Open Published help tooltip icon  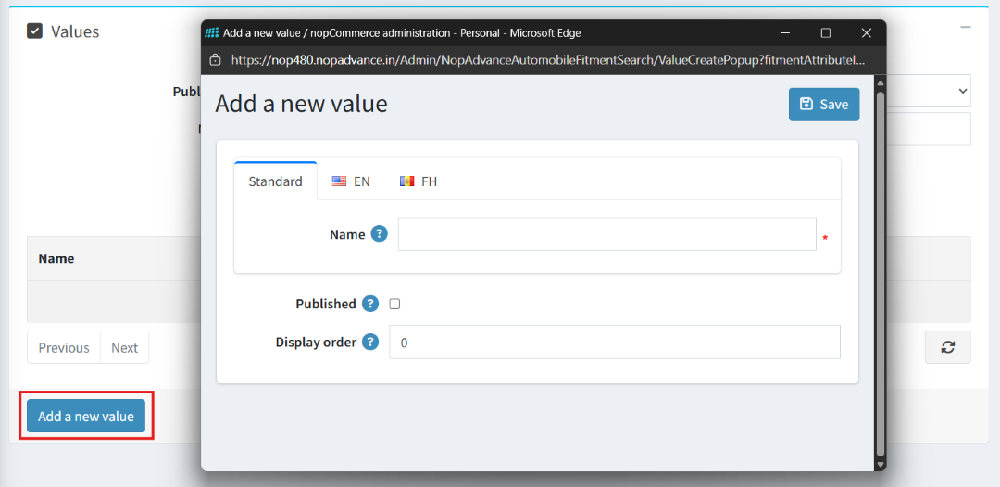[371, 303]
